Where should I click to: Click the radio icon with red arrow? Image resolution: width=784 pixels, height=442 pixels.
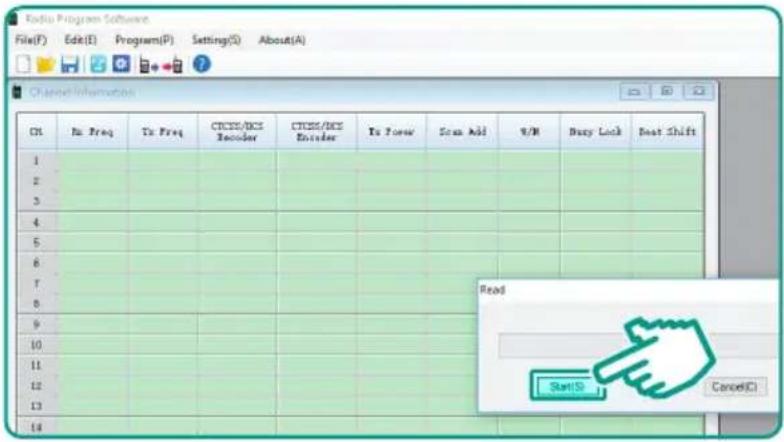(173, 66)
